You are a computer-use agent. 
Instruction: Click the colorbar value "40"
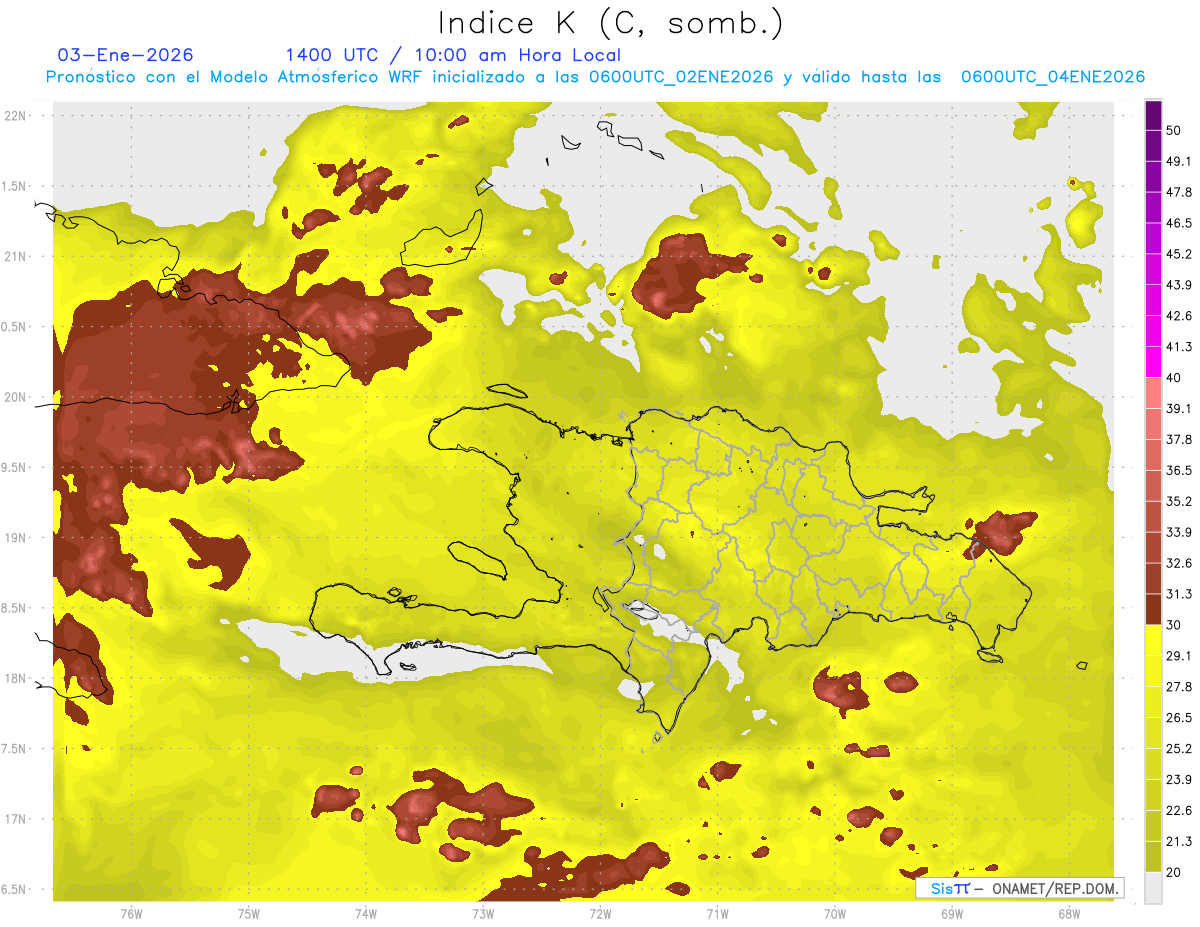pyautogui.click(x=1174, y=378)
